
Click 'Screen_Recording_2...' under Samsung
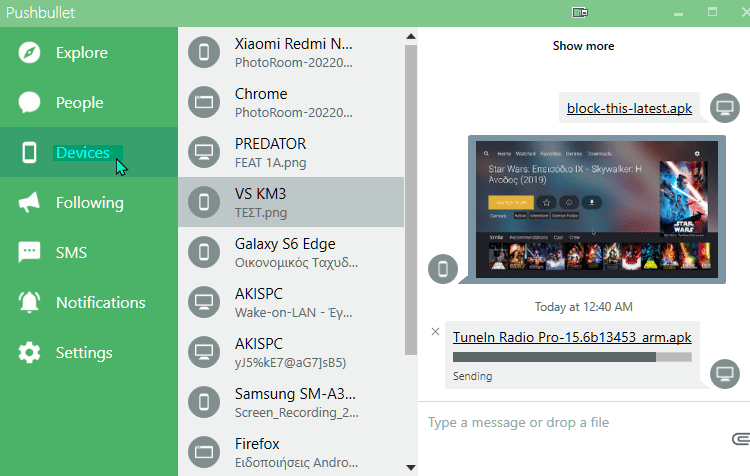pos(297,413)
